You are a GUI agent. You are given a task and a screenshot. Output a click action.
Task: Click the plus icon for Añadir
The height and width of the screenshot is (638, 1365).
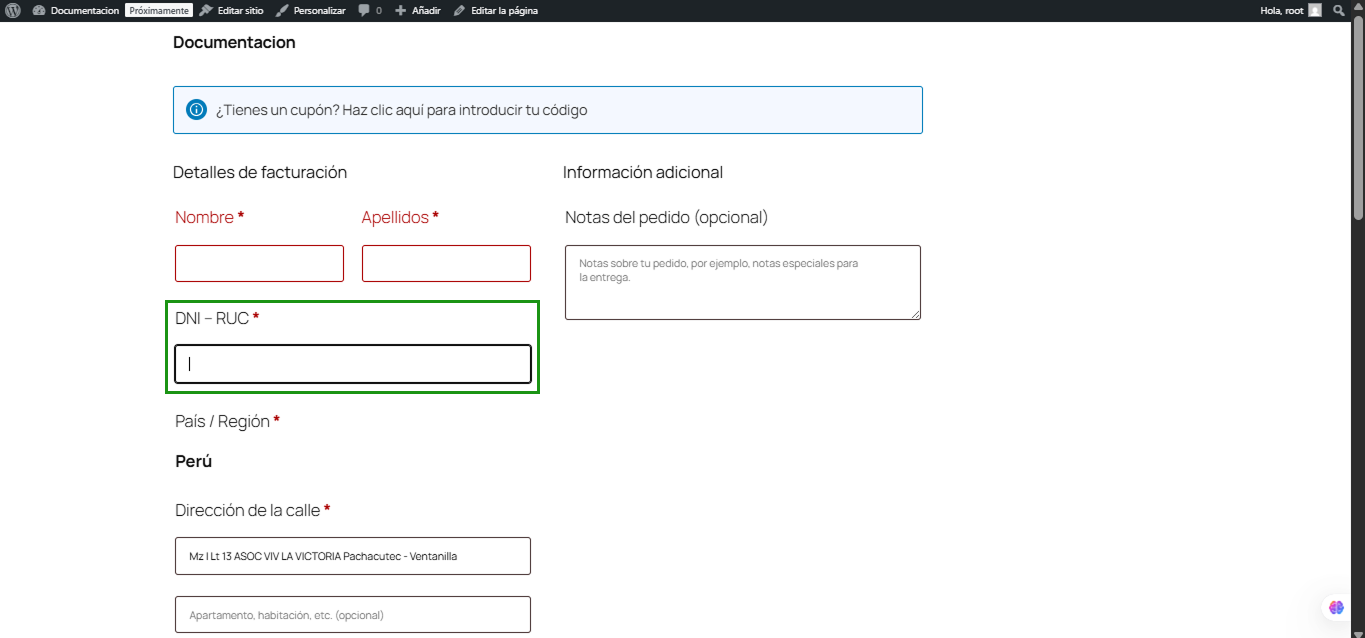pos(401,10)
